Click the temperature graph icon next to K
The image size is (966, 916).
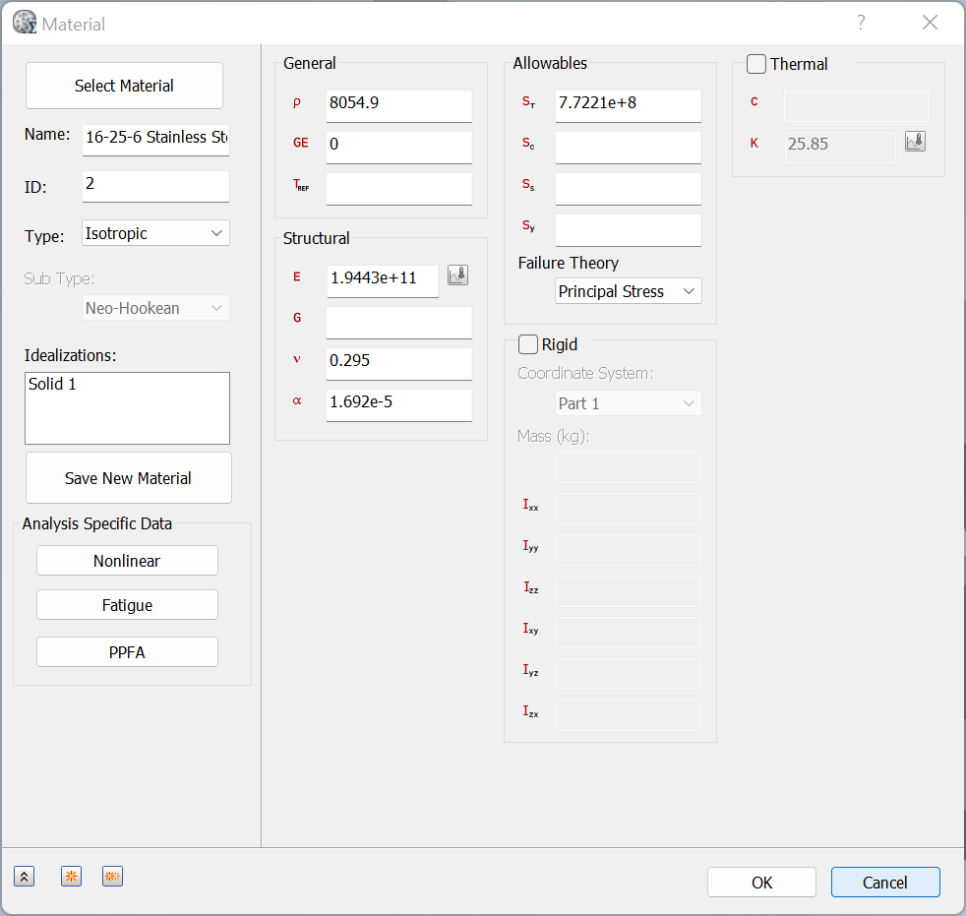915,141
